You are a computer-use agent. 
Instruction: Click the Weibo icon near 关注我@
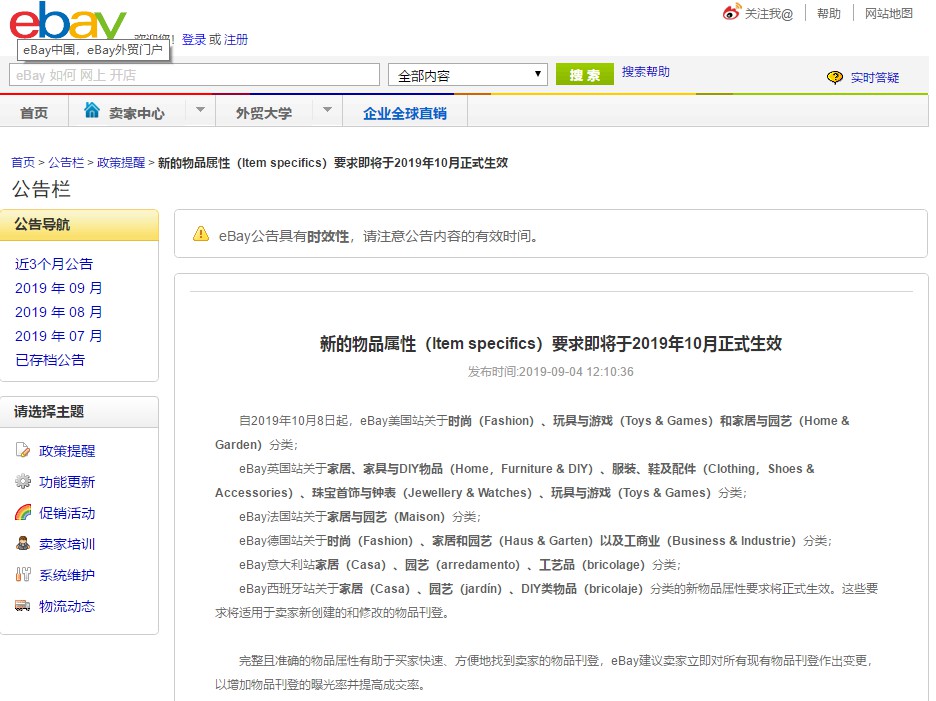click(731, 12)
